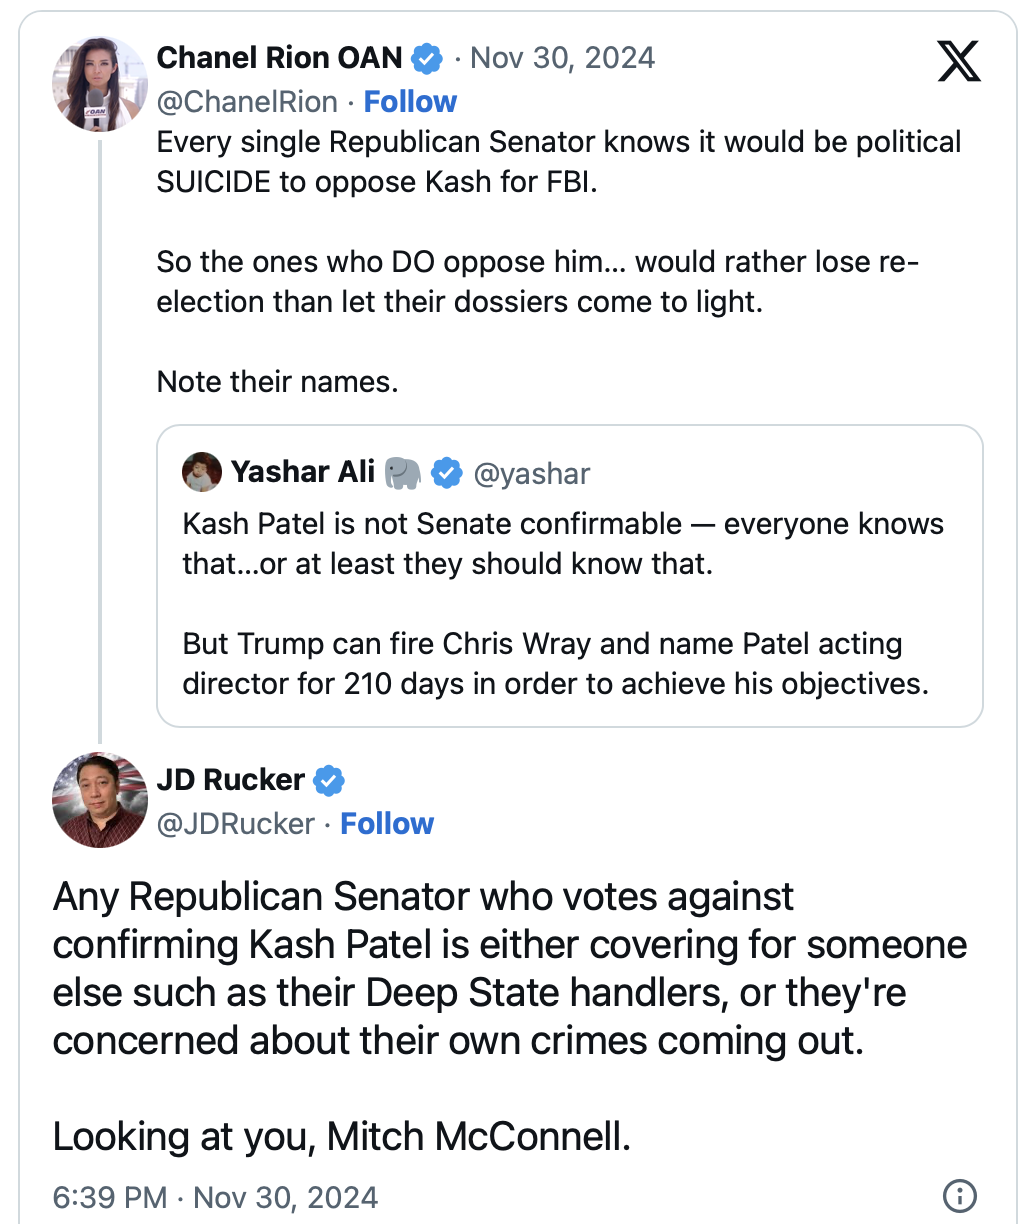Click the elephant emoji beside Yashar Ali
Screen dimensions: 1036x1224
tap(403, 473)
